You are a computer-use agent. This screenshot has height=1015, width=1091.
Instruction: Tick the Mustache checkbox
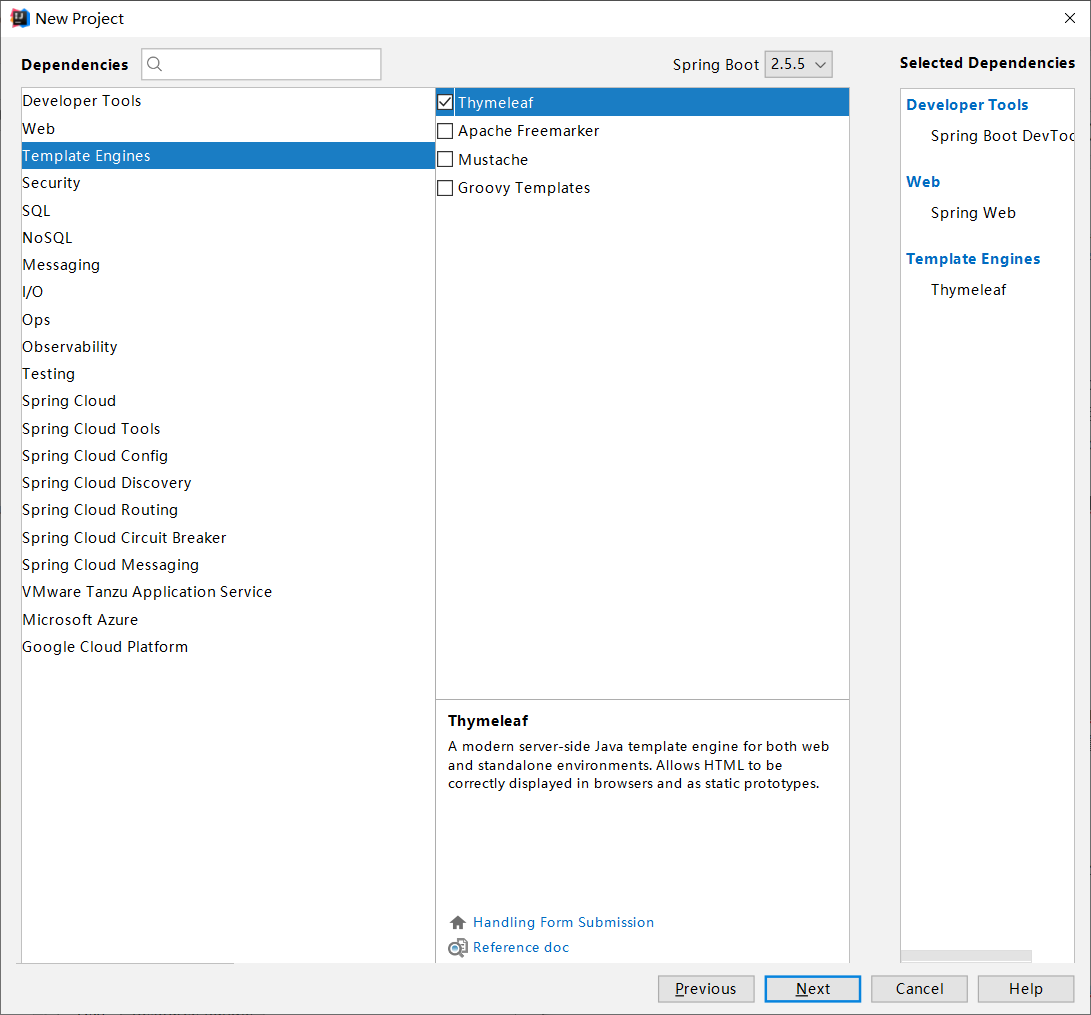[445, 159]
